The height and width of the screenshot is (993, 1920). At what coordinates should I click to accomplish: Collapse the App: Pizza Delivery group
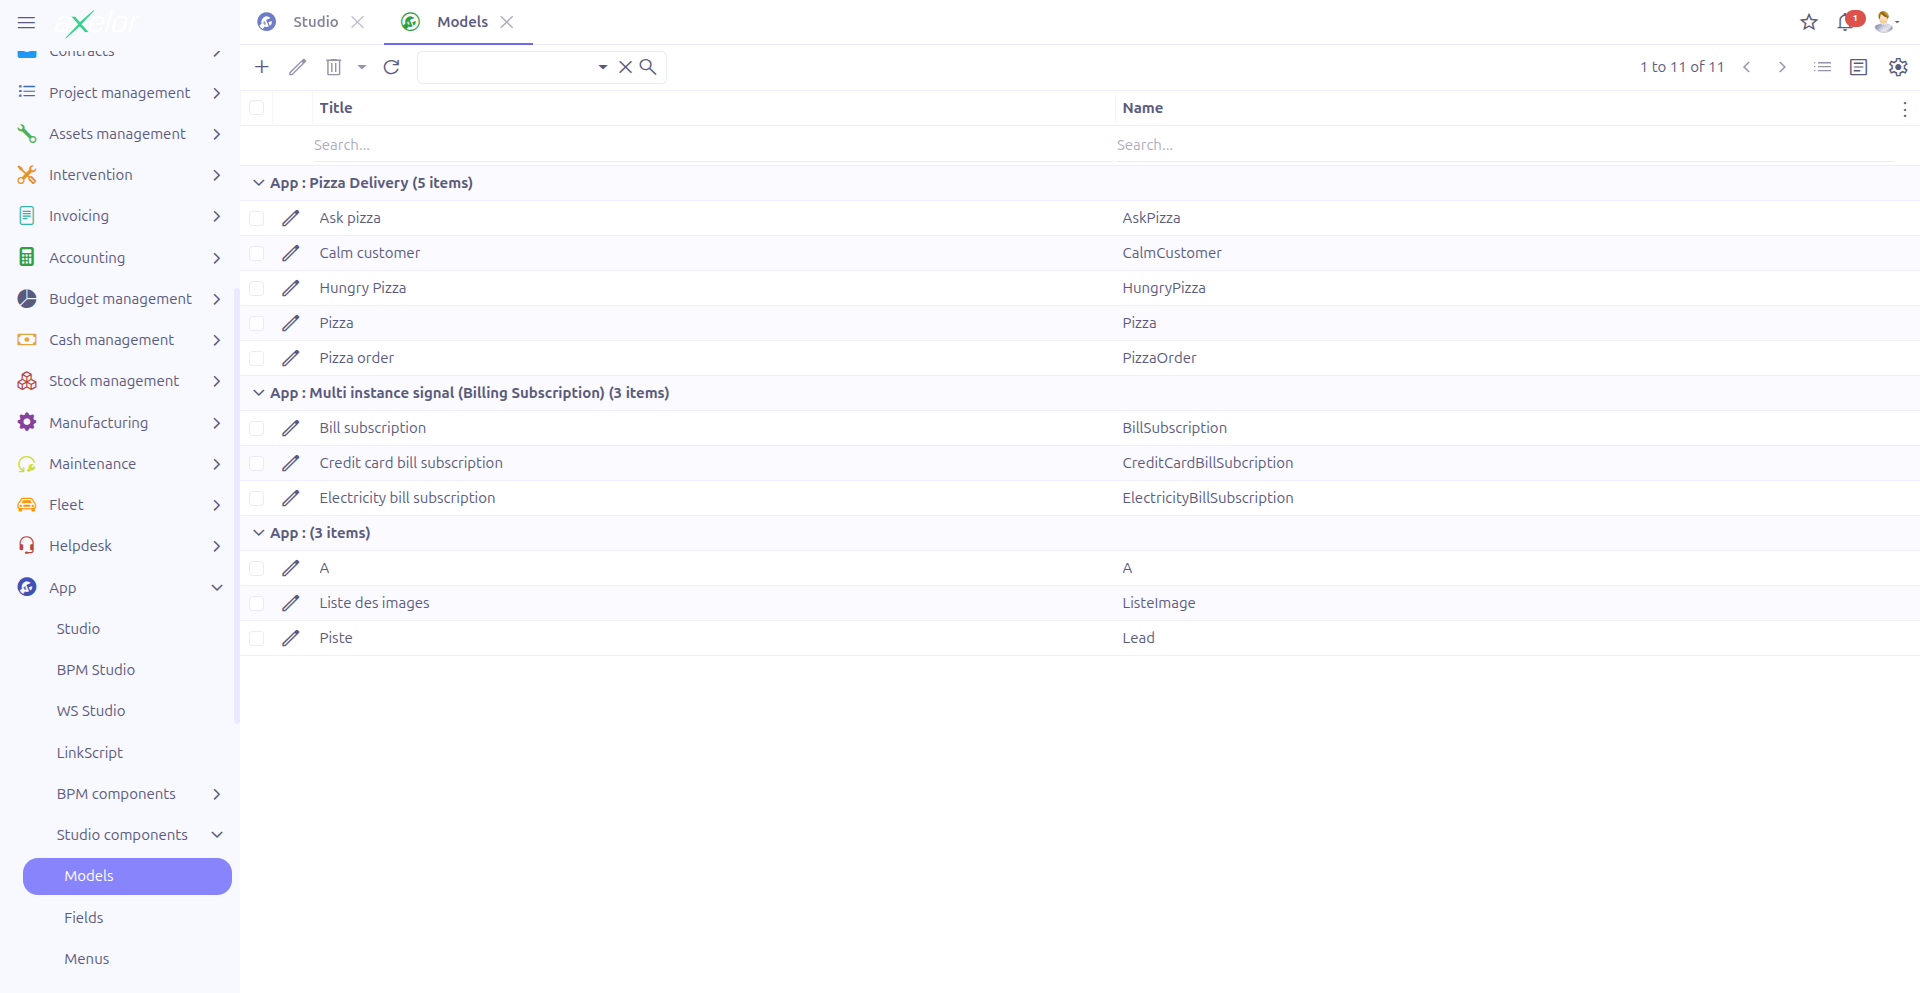tap(259, 183)
